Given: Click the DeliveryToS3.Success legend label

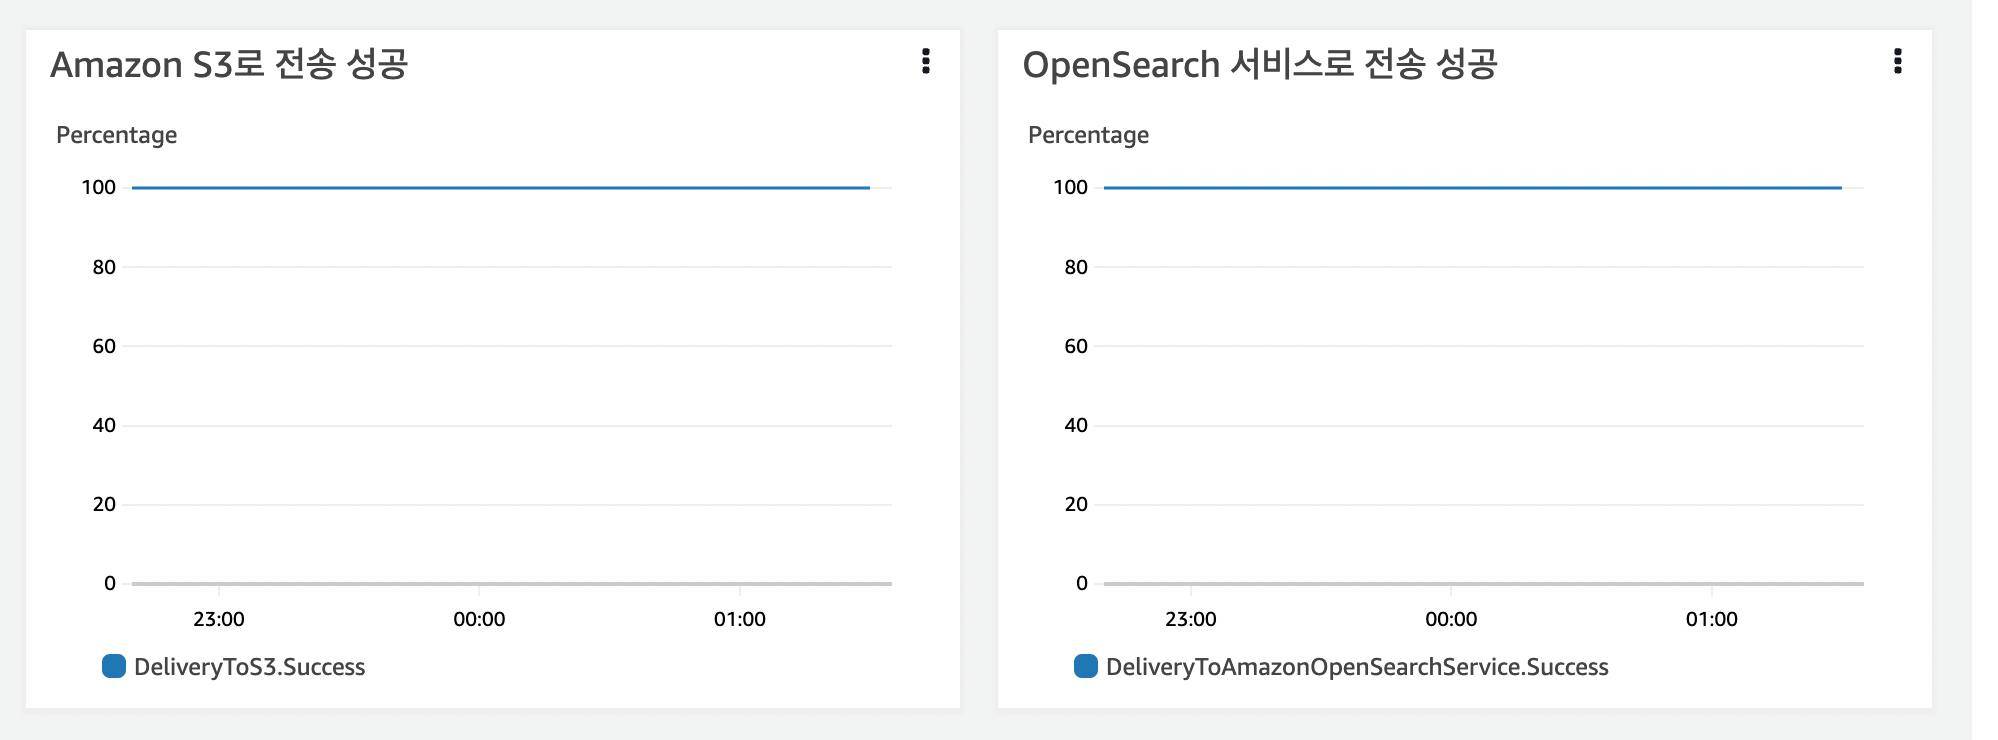Looking at the screenshot, I should click(250, 667).
